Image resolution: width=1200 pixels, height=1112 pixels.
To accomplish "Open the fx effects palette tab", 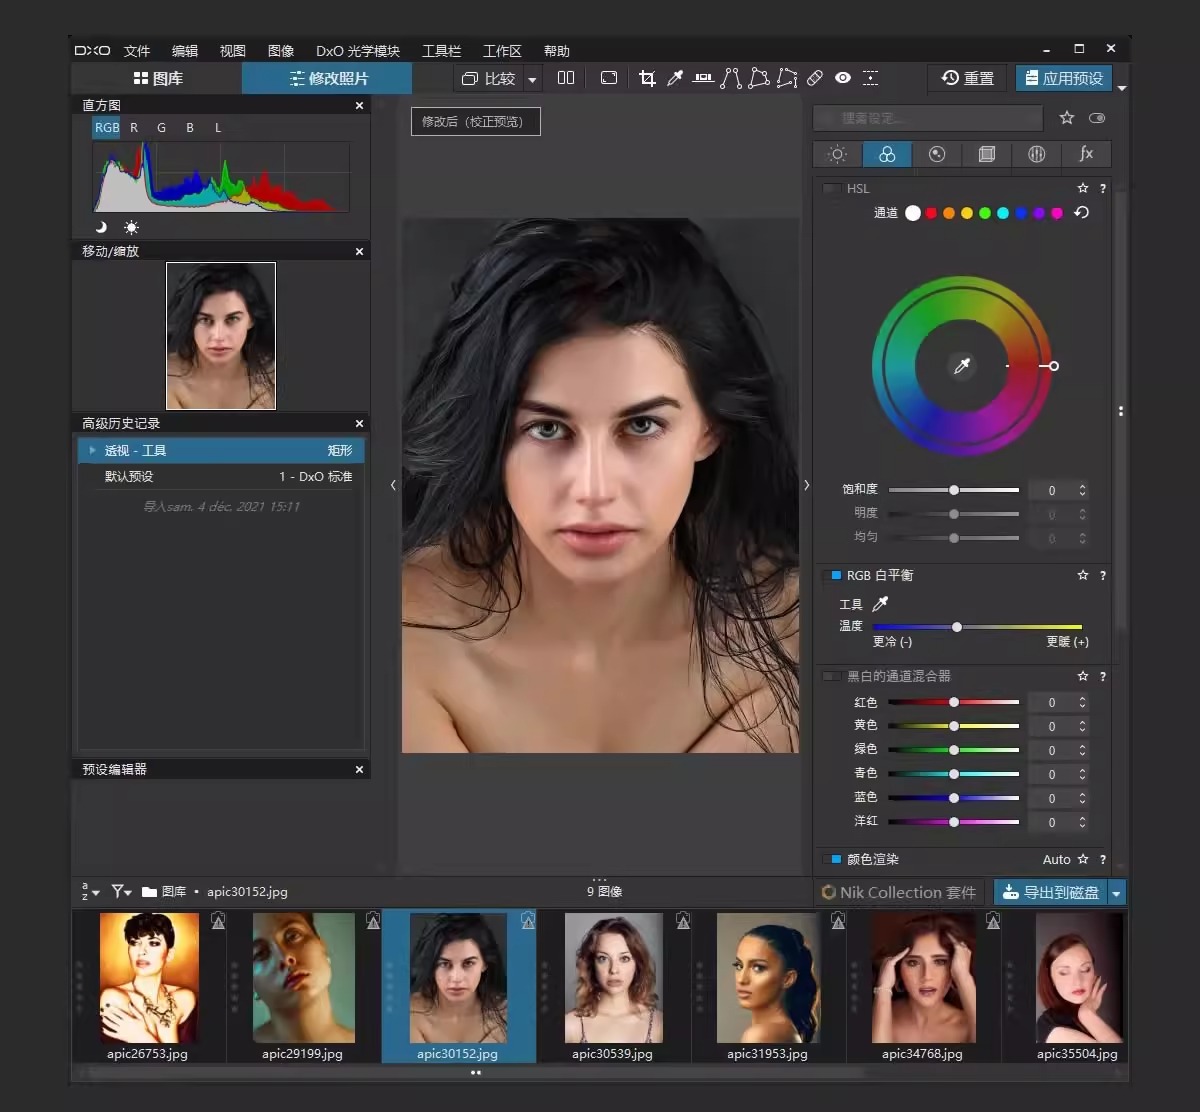I will pos(1086,154).
